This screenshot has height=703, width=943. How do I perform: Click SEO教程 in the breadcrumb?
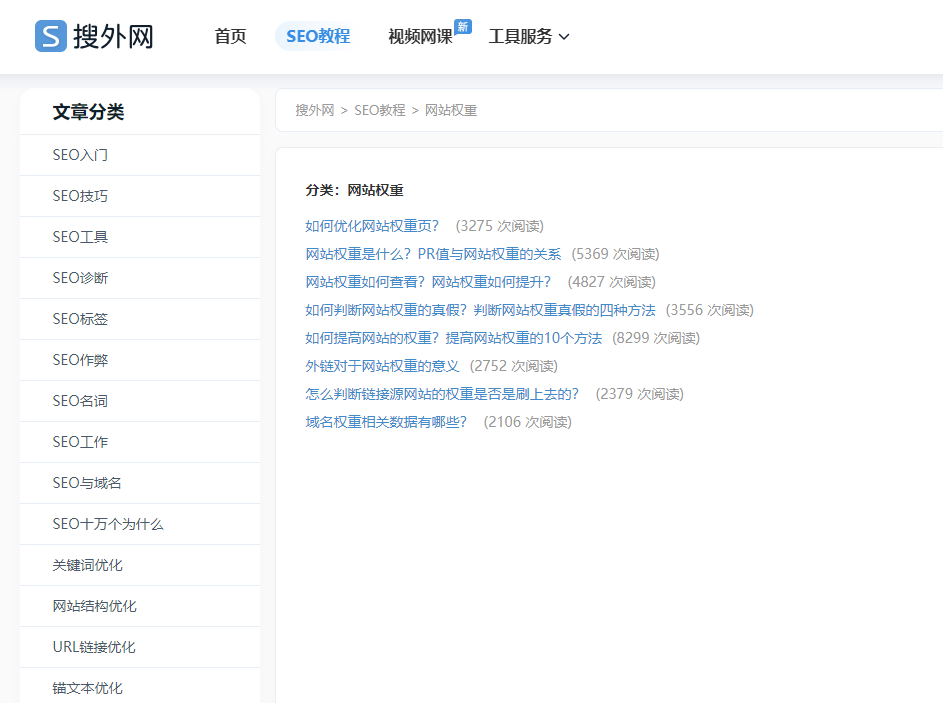(379, 110)
